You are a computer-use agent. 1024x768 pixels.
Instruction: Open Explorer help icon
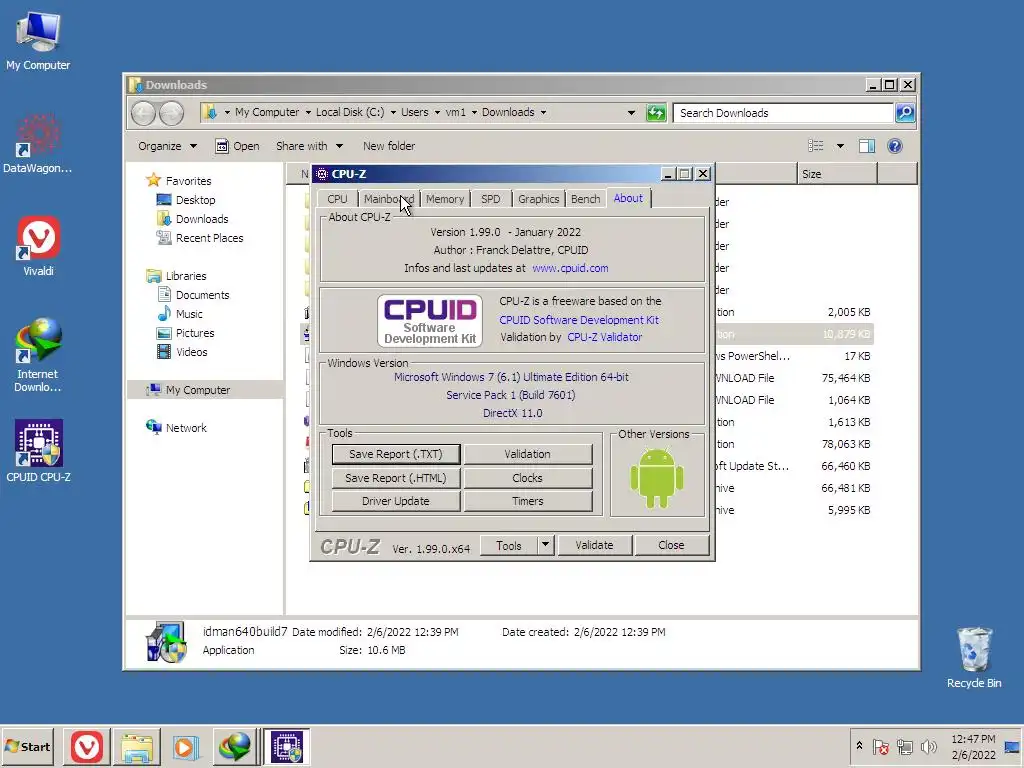point(895,146)
